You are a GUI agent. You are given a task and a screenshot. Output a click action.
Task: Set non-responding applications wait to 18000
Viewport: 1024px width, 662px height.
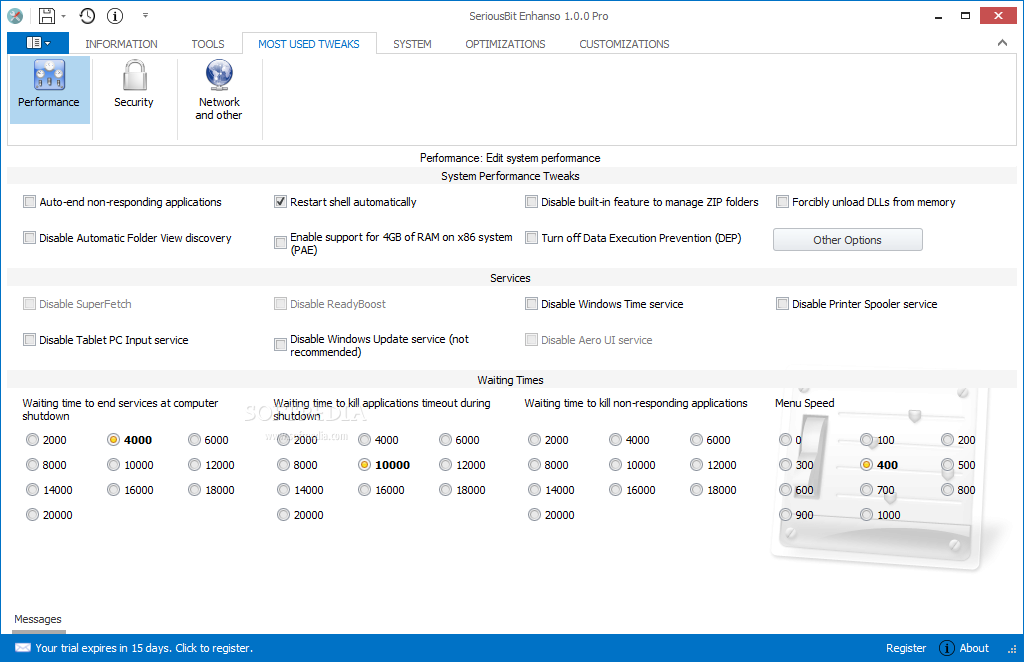697,490
